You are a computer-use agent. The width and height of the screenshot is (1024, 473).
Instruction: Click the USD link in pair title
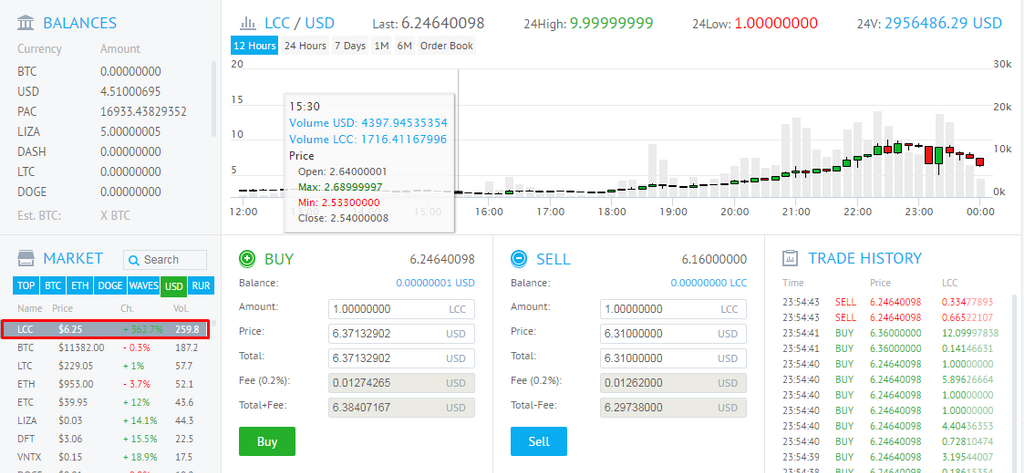320,24
